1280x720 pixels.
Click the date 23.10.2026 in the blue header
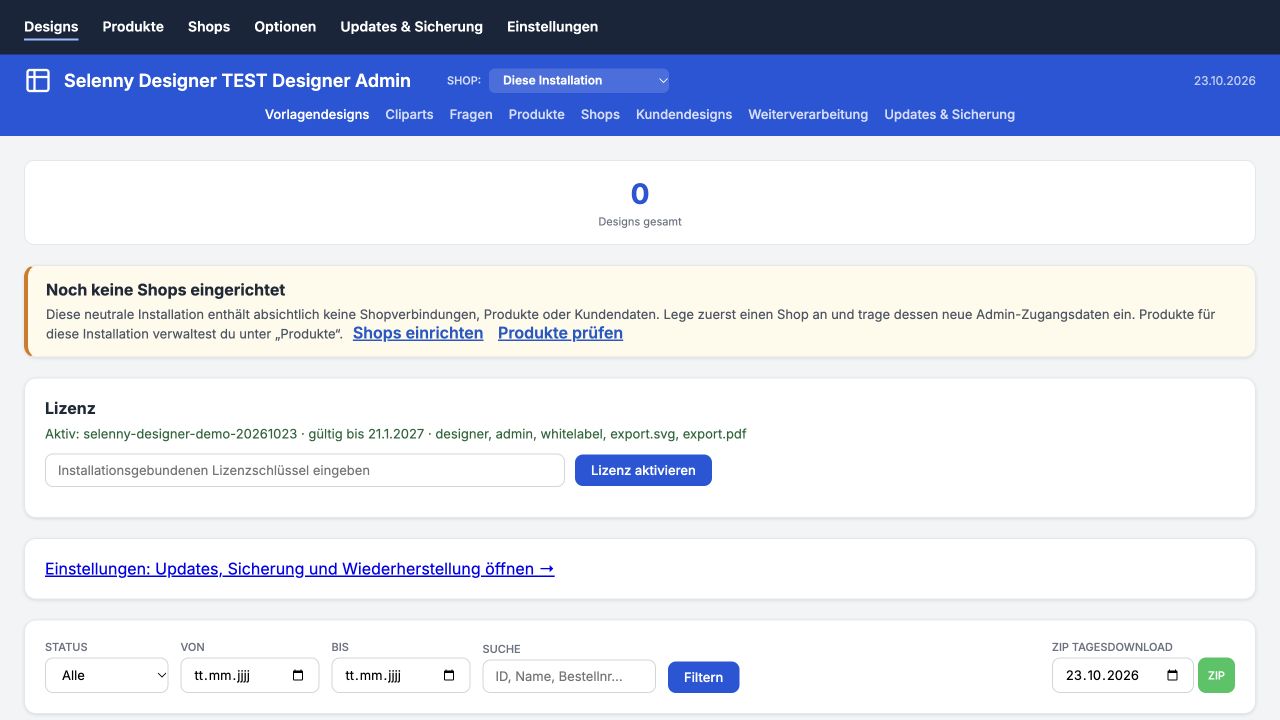pos(1225,81)
